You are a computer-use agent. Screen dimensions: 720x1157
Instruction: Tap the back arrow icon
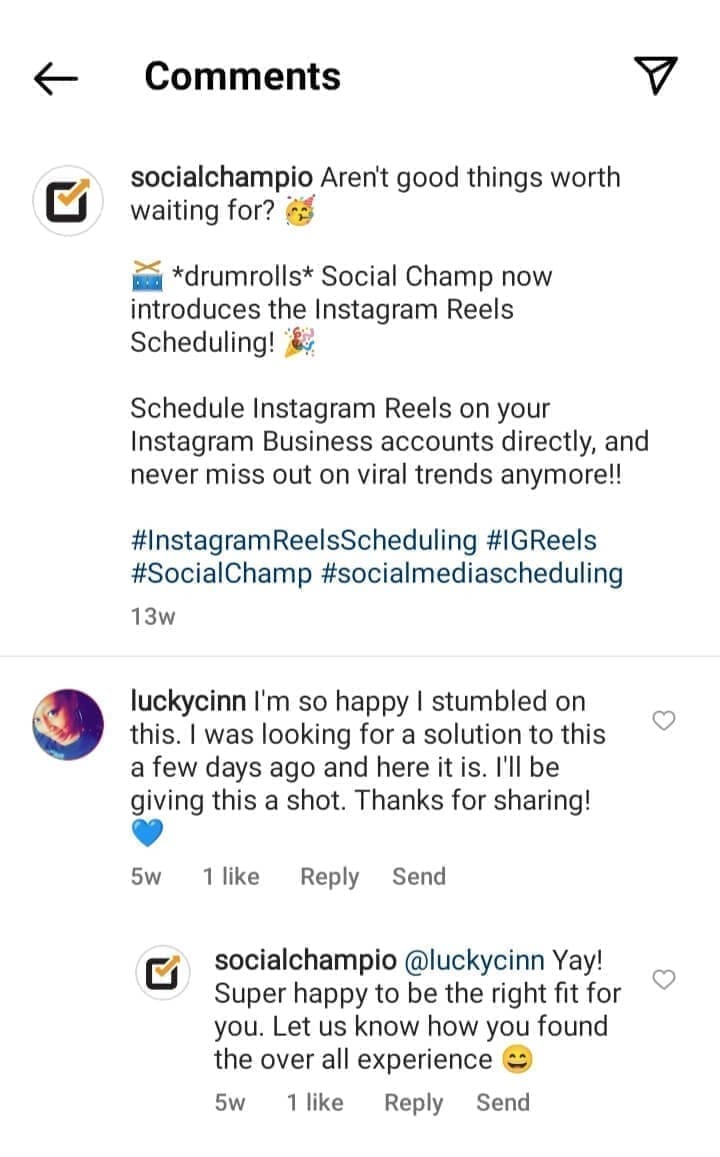[56, 78]
